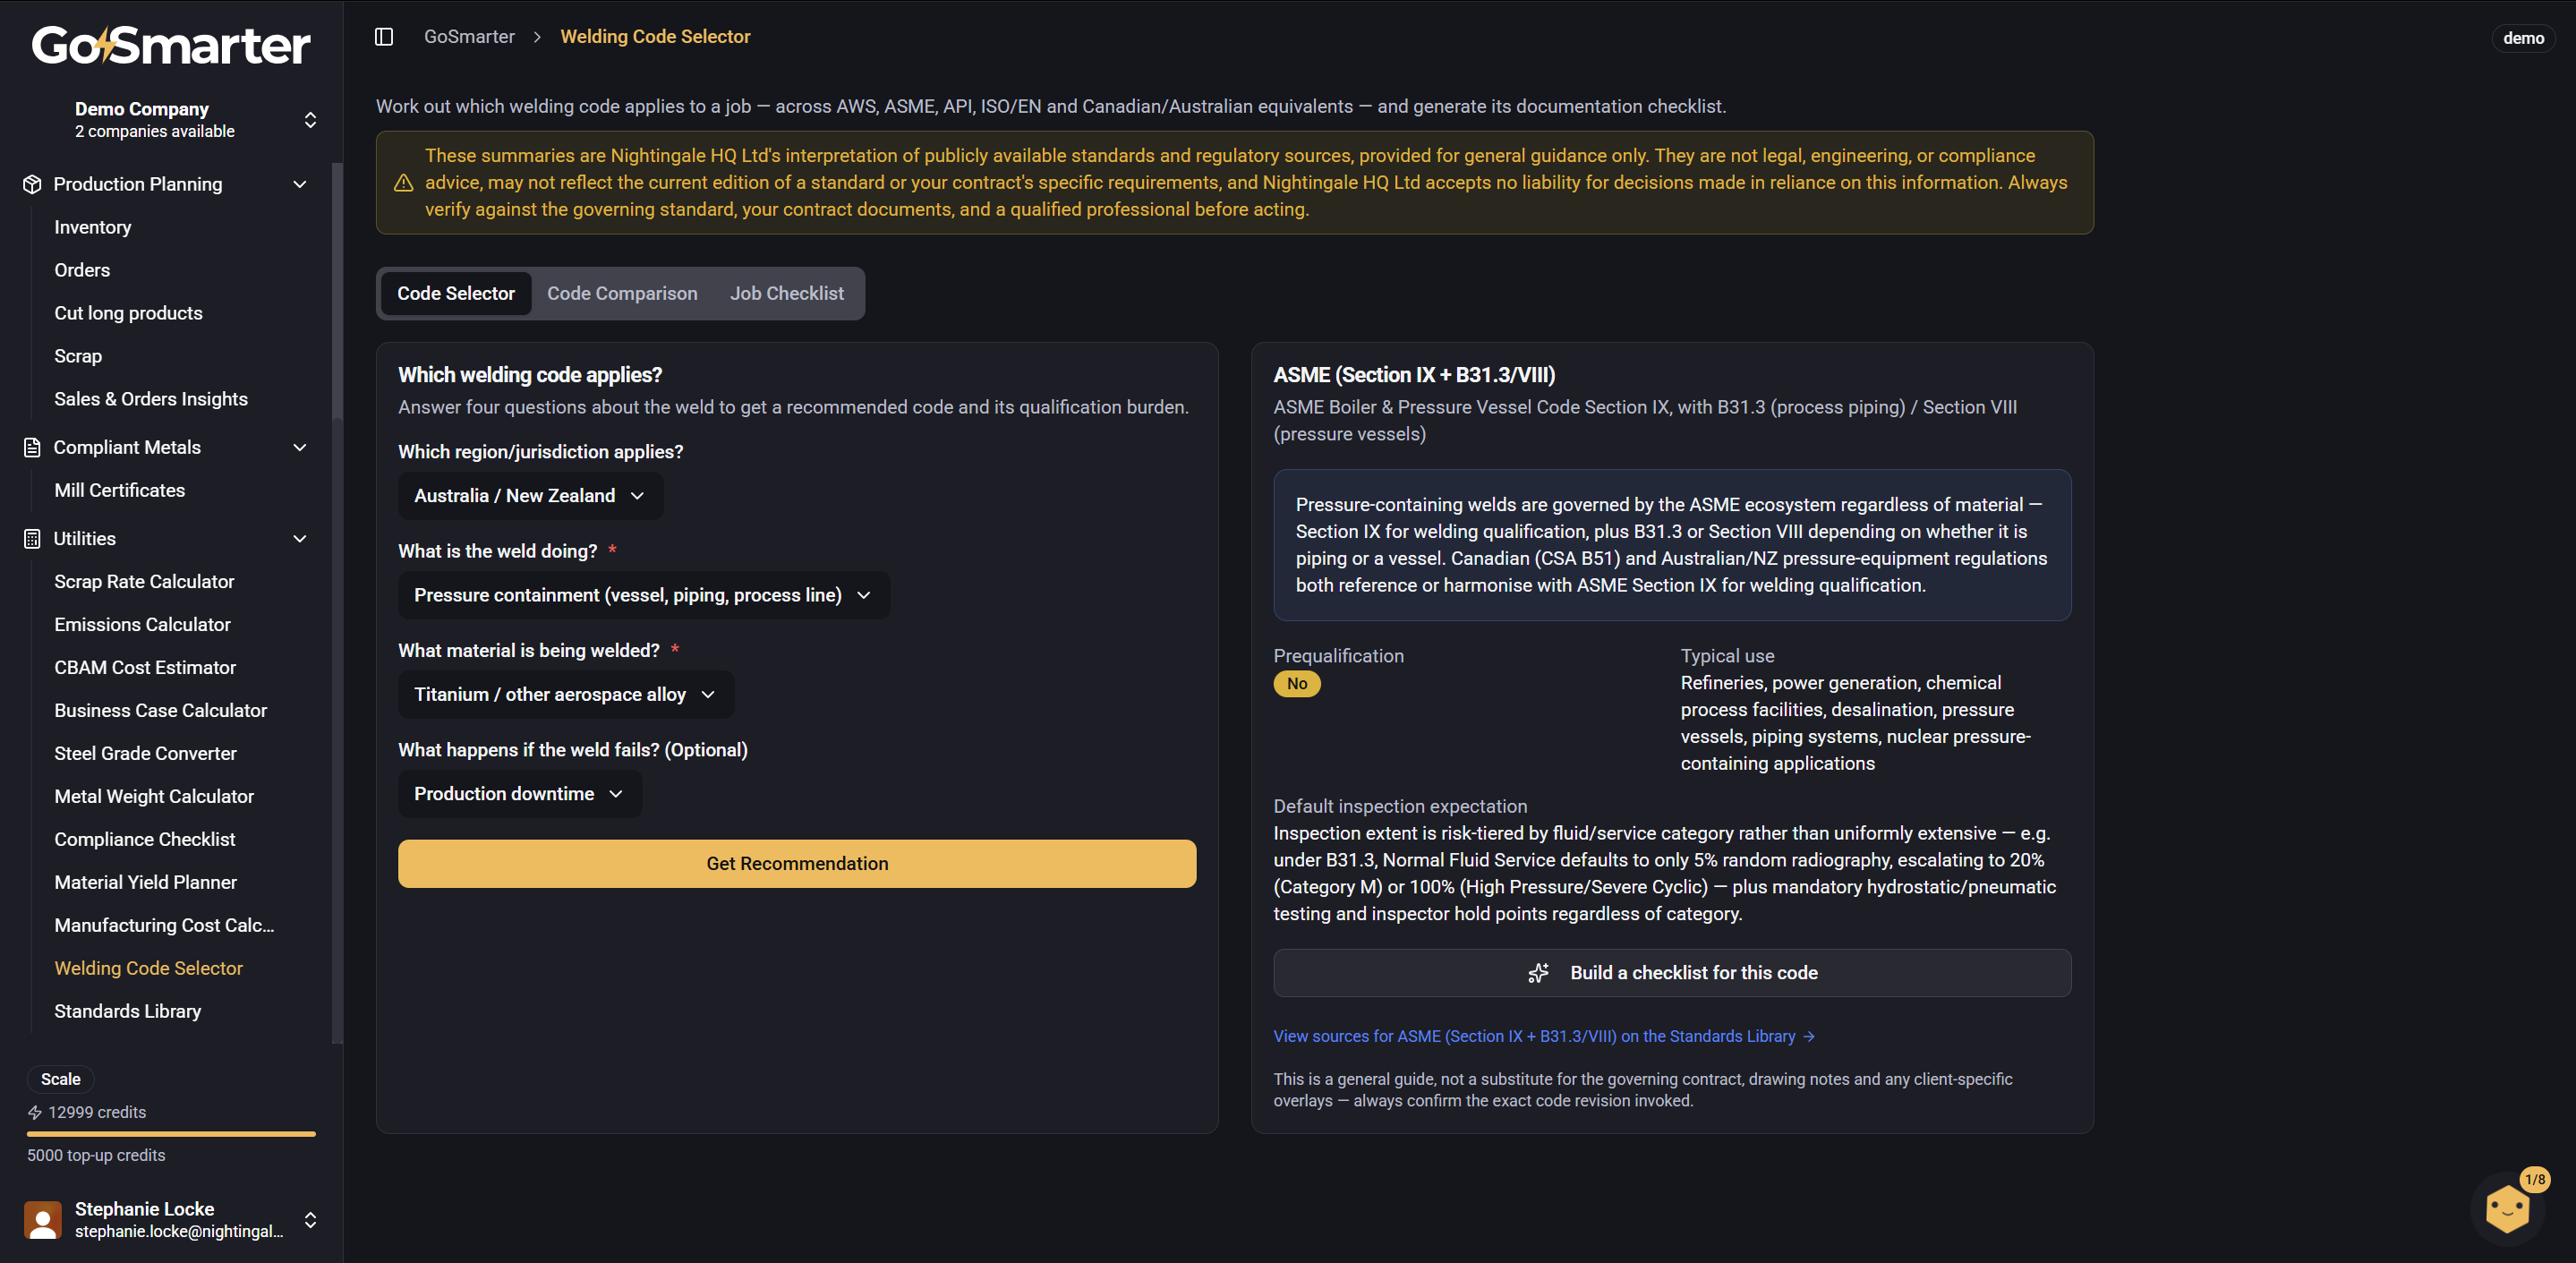
Task: Switch to the Job Checklist tab
Action: point(786,293)
